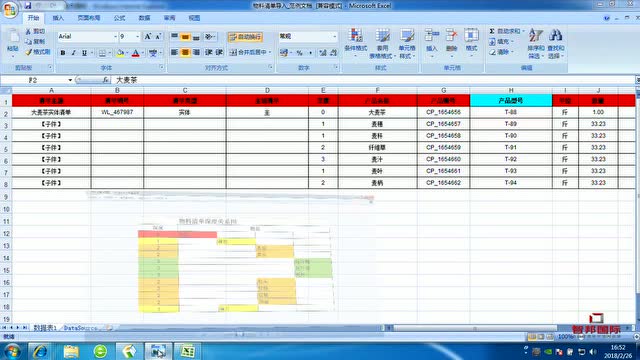Viewport: 640px width, 360px height.
Task: Click the Insert cells icon
Action: (431, 36)
